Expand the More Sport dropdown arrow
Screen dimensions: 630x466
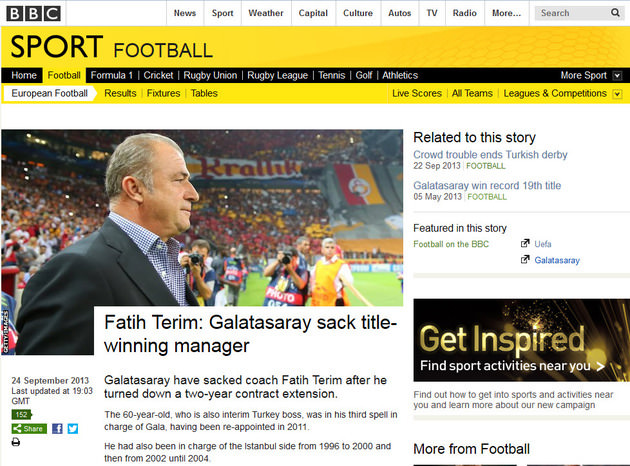pyautogui.click(x=618, y=76)
